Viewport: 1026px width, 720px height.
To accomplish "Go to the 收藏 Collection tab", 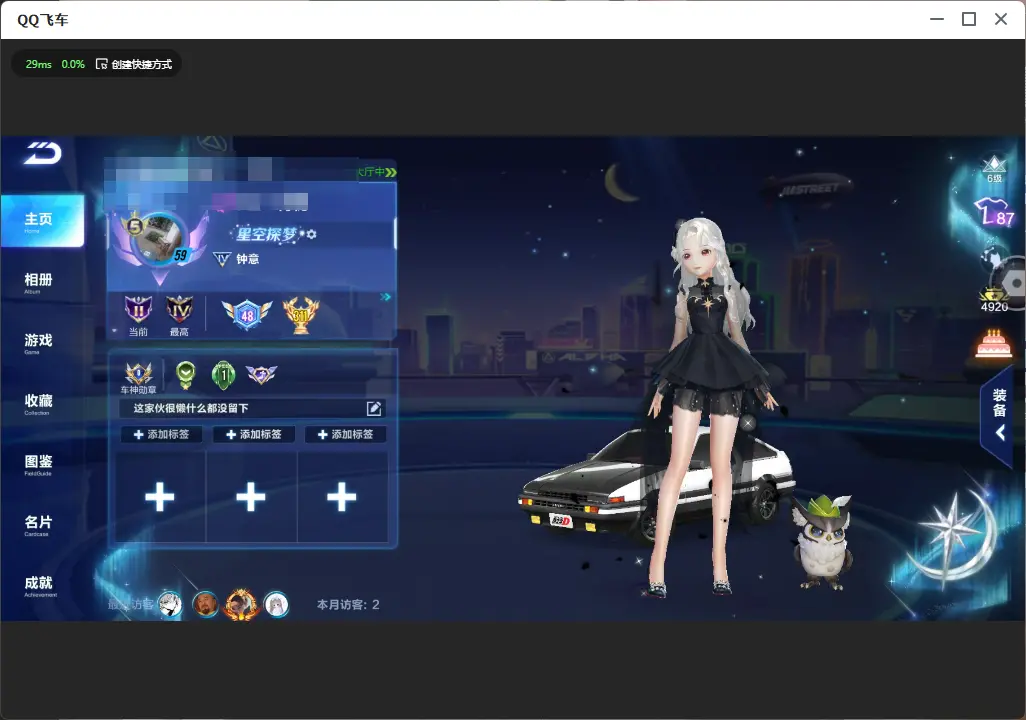I will (38, 404).
